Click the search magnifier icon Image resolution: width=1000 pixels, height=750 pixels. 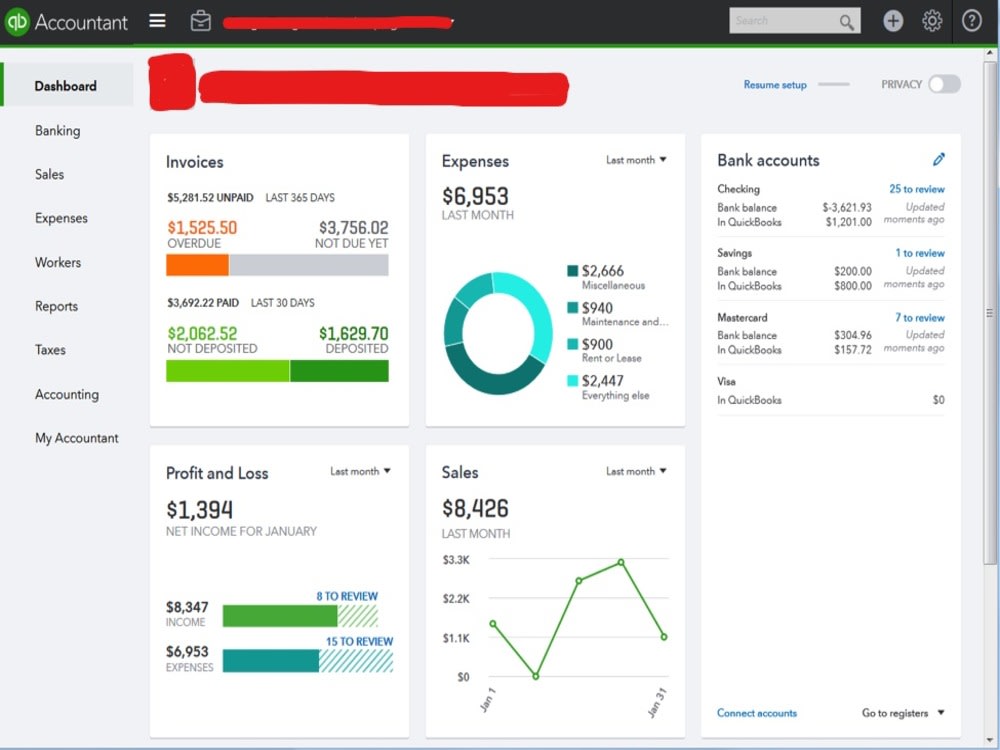[846, 22]
